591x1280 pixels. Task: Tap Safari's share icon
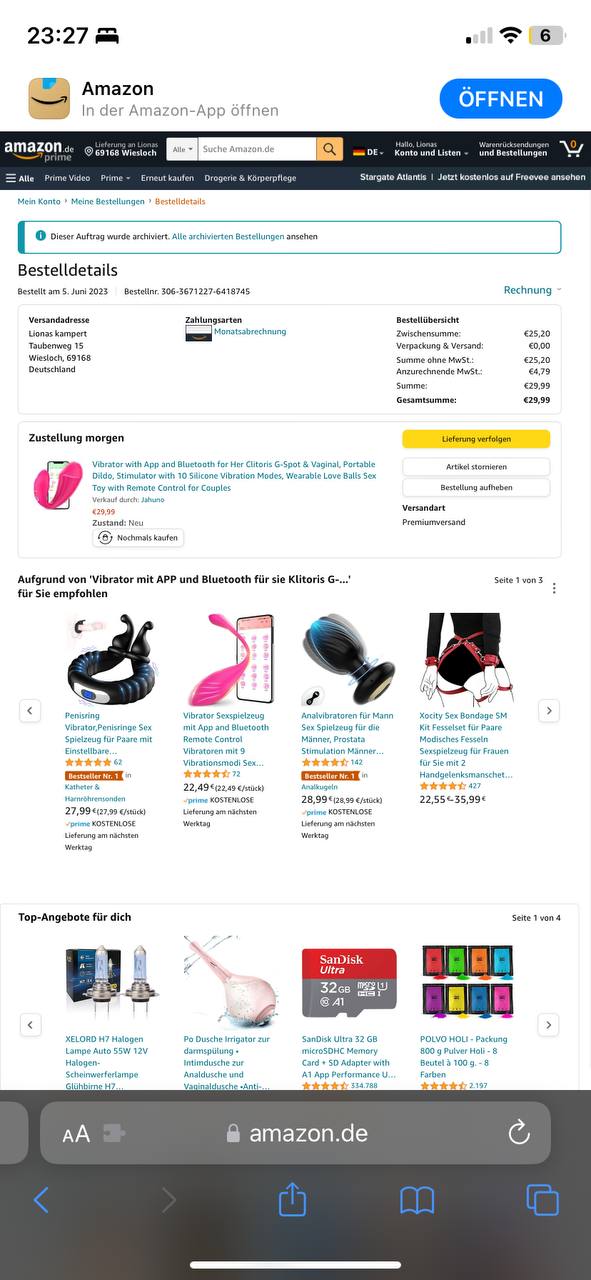click(292, 1198)
